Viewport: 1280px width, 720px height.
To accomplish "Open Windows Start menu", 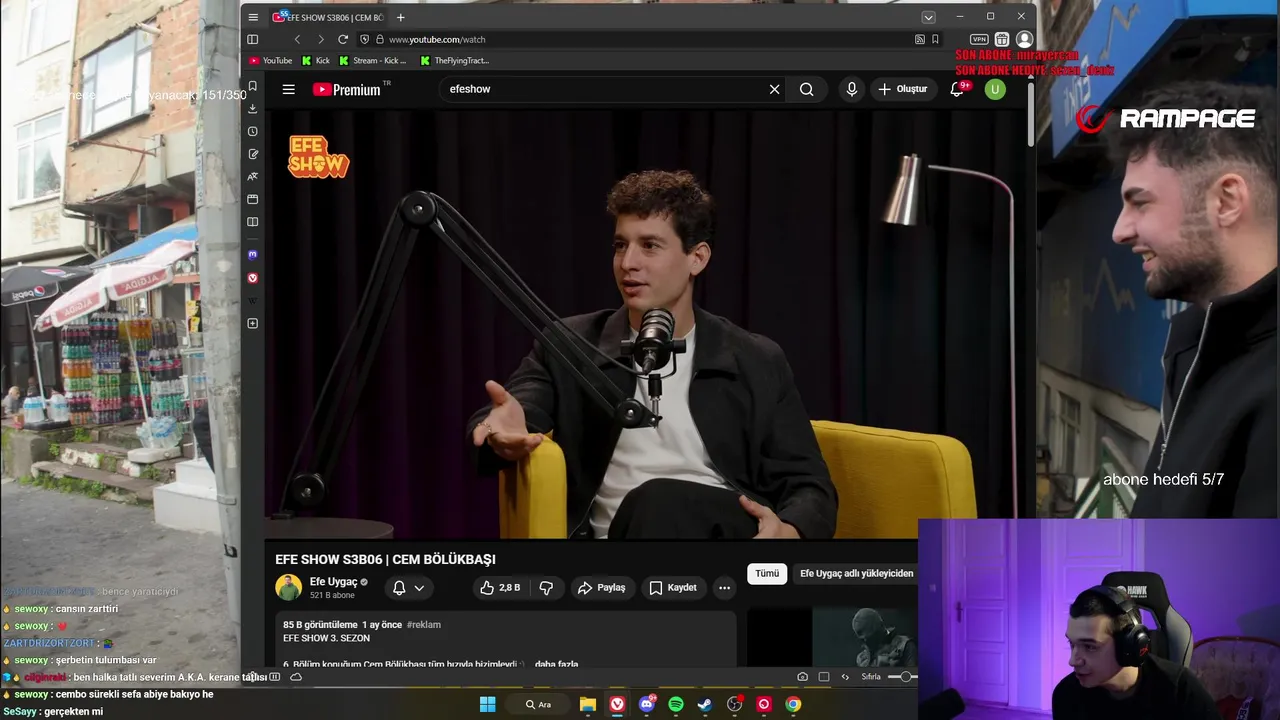I will coord(487,704).
